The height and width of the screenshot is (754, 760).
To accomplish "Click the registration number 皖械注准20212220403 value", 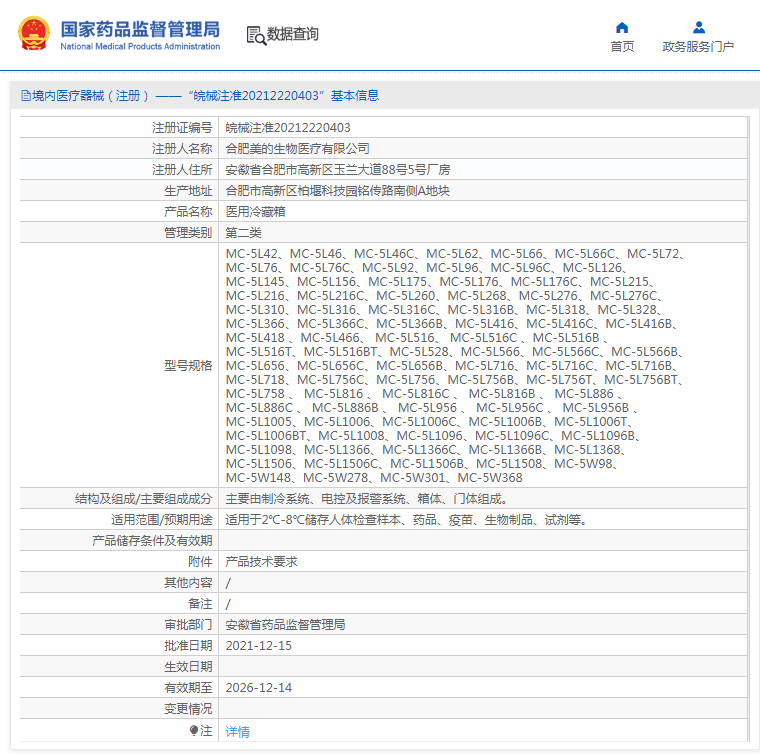I will [x=288, y=127].
